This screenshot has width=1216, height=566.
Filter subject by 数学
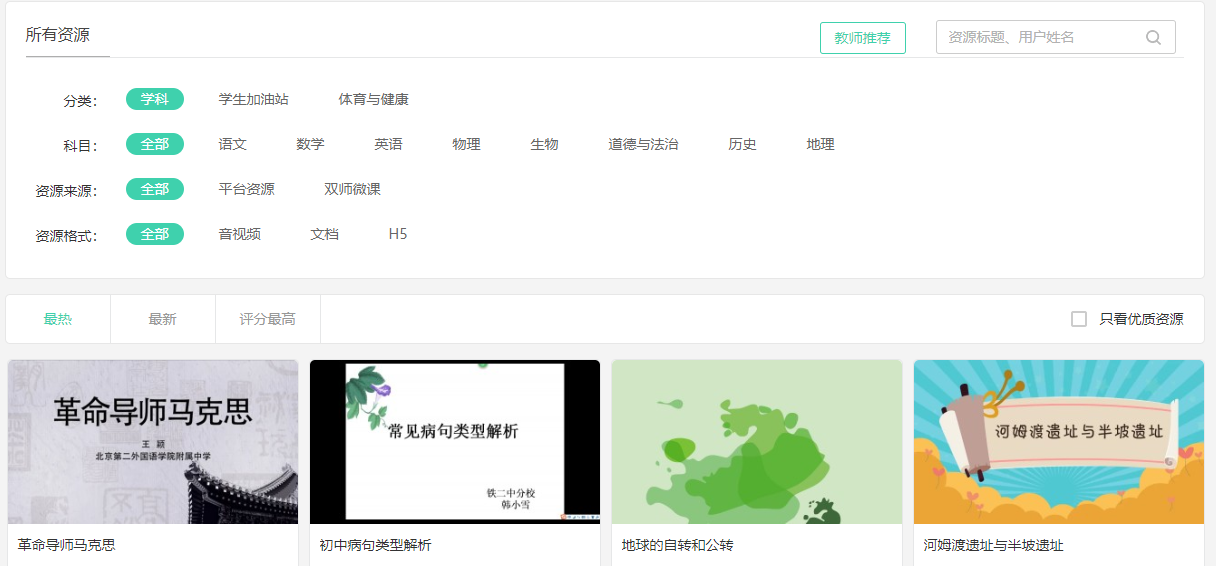coord(311,144)
